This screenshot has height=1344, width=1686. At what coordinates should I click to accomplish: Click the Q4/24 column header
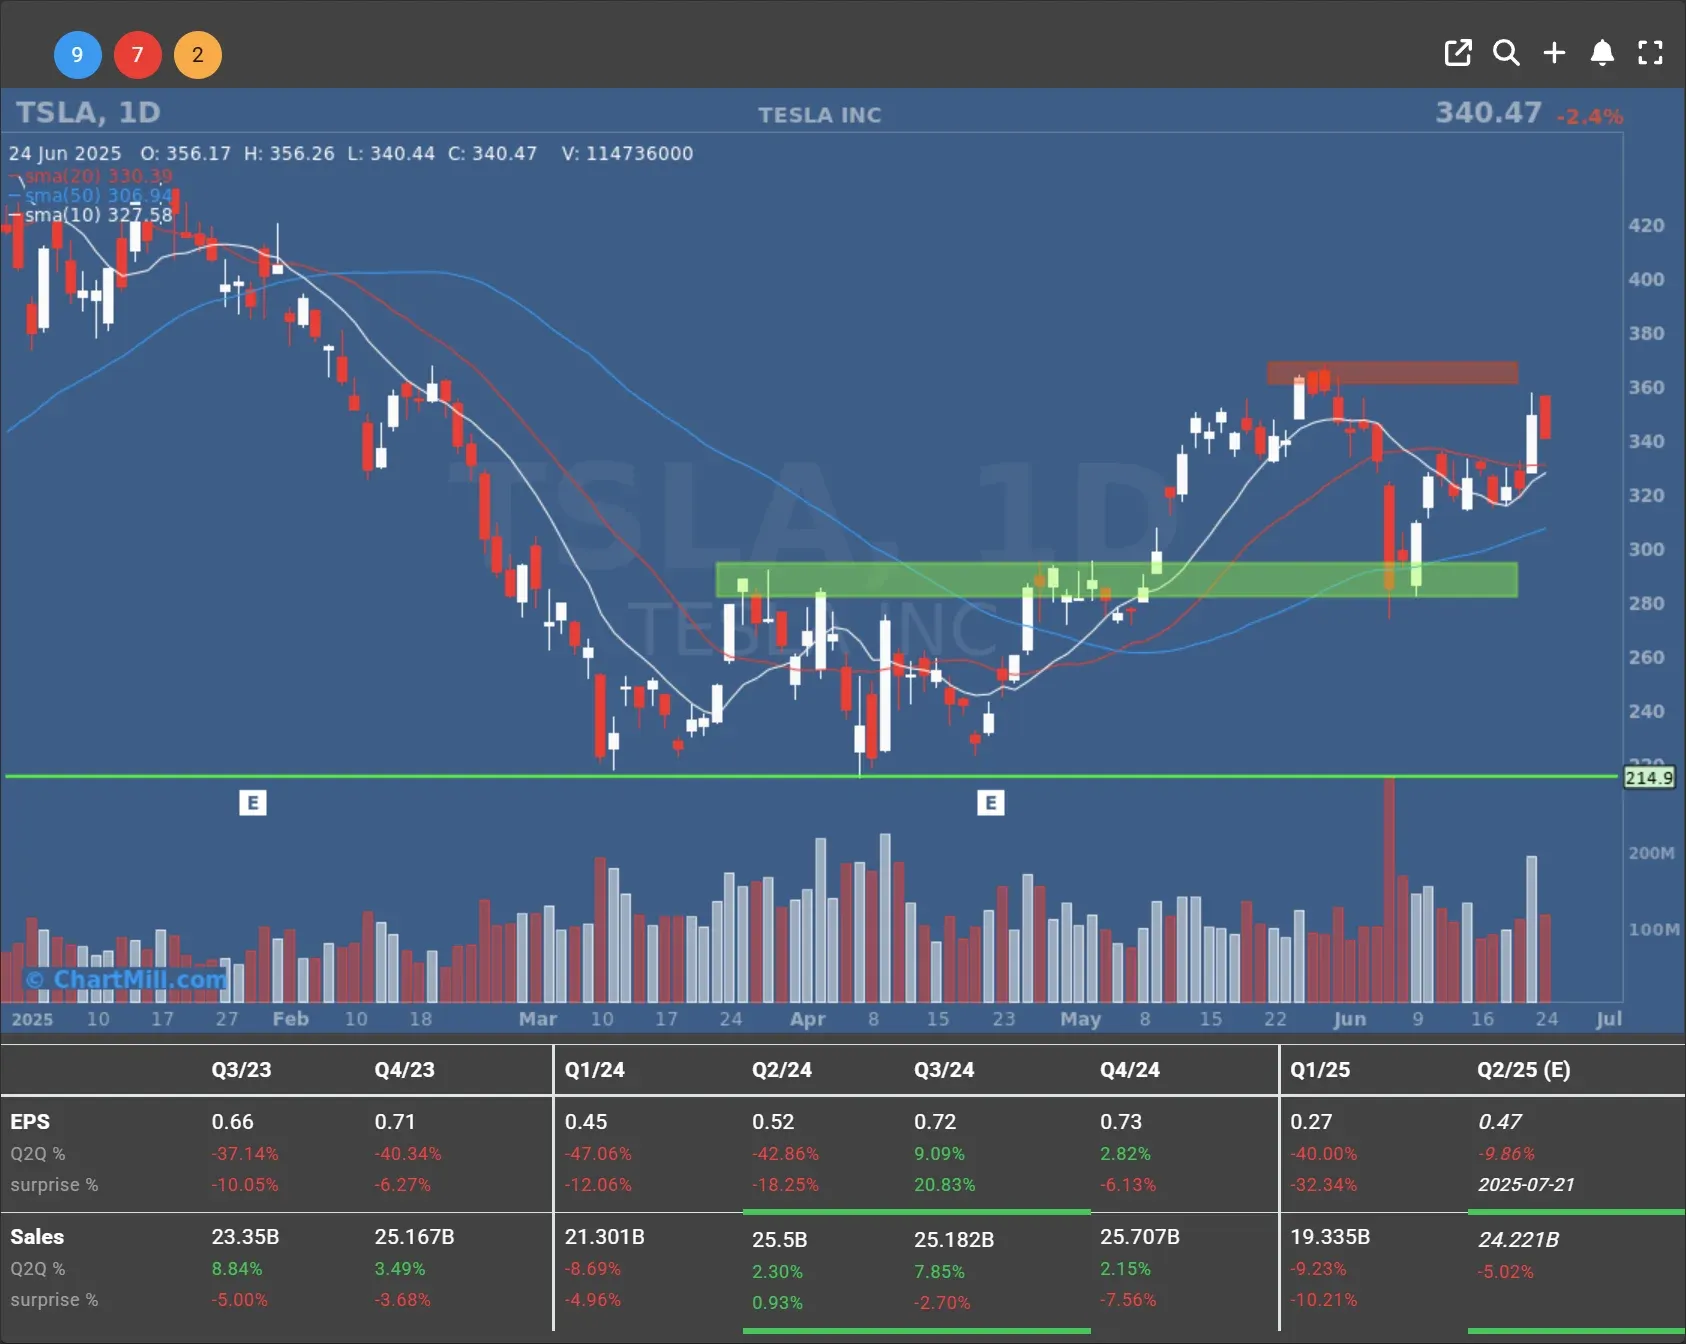(1130, 1070)
